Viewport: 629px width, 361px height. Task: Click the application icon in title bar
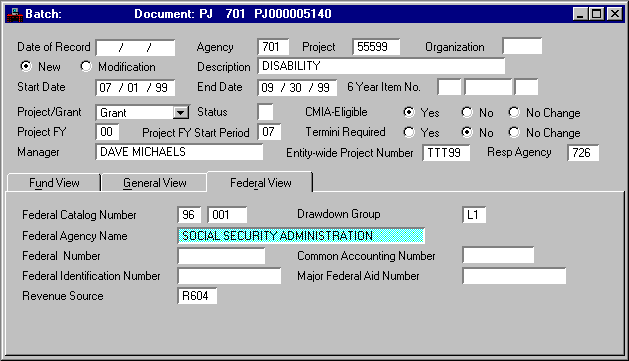click(14, 14)
